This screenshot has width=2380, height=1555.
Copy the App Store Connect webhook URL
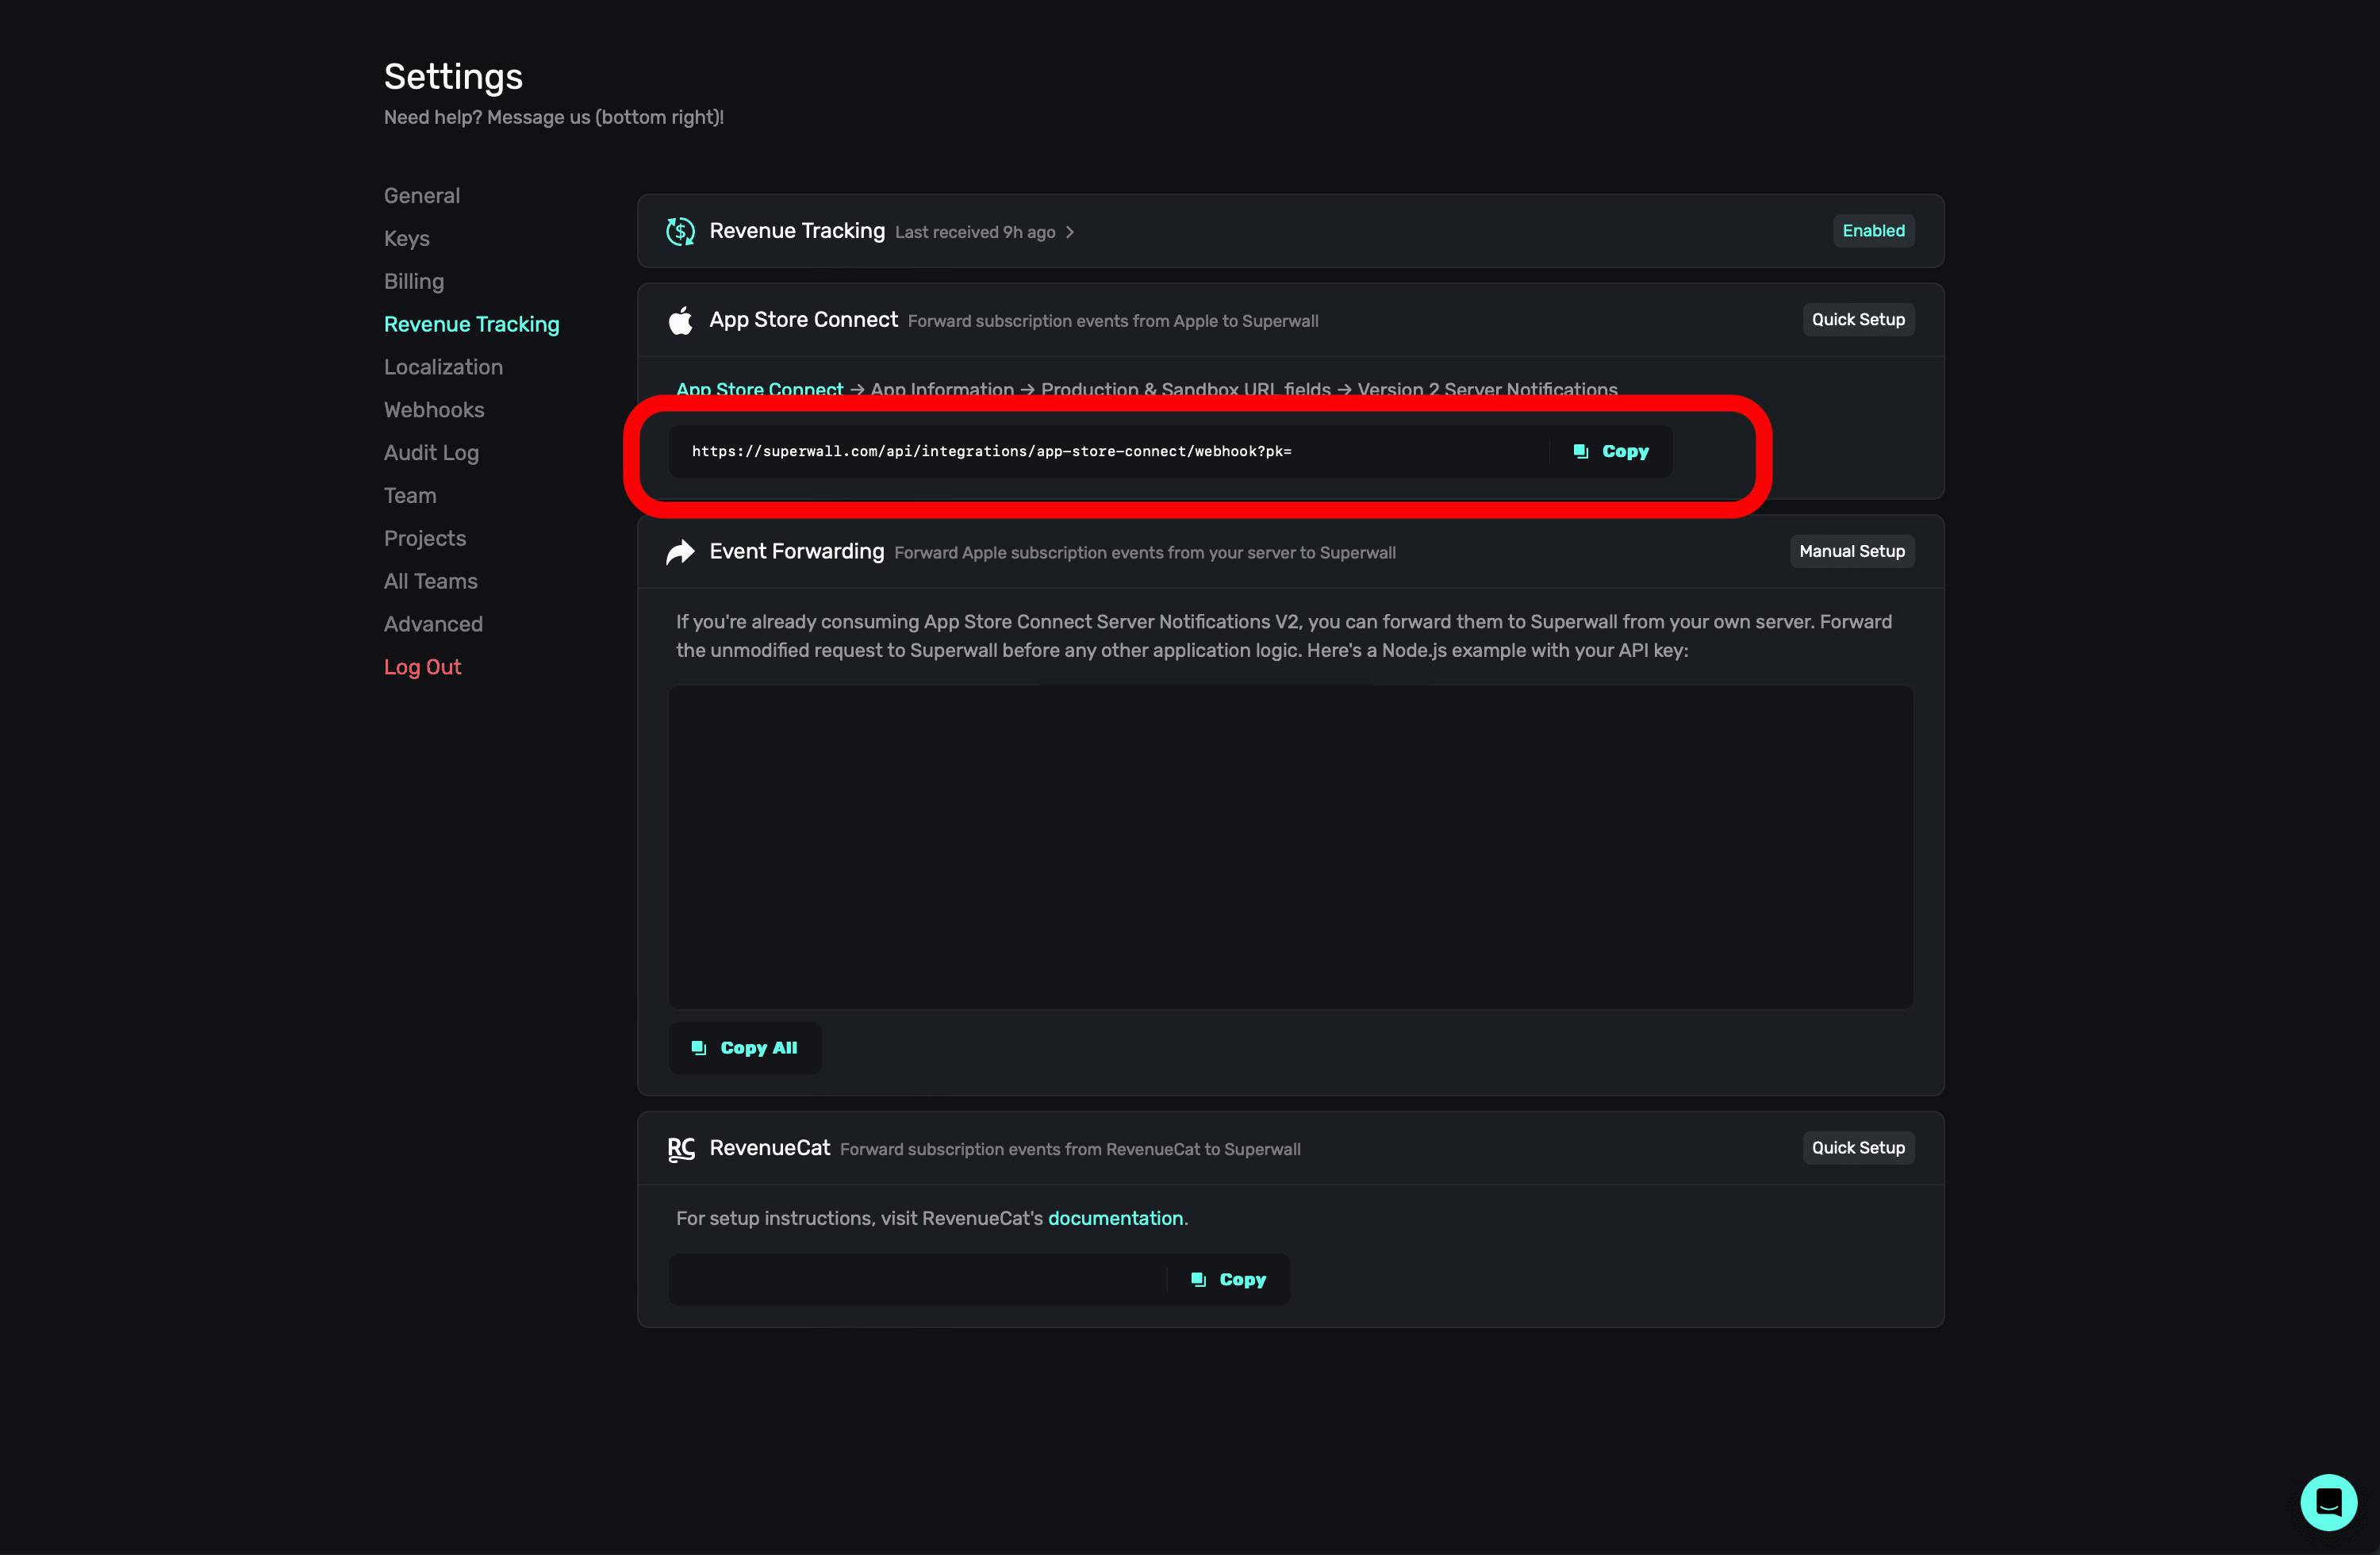[1611, 452]
